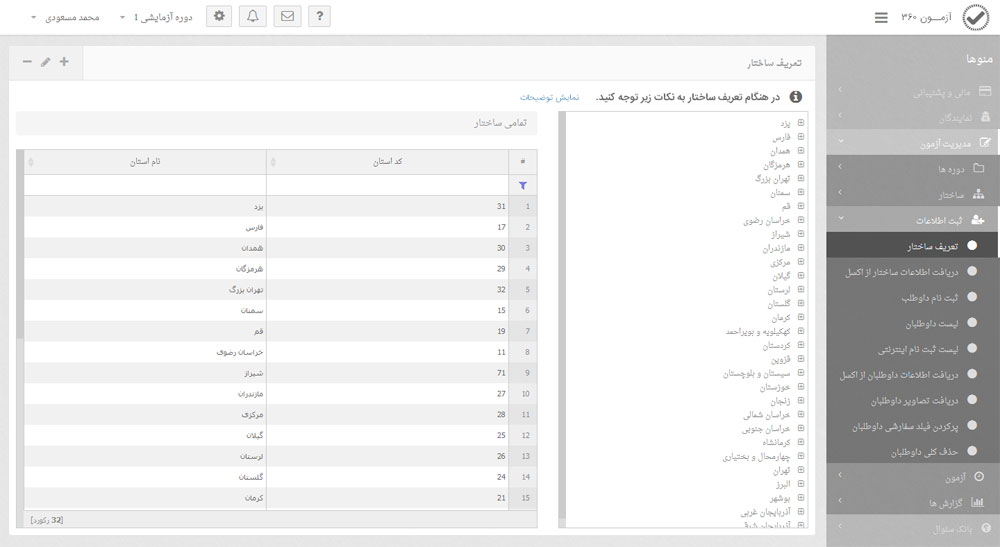Click the icon next to نمایندگان menu
The width and height of the screenshot is (1000, 547).
(x=985, y=117)
